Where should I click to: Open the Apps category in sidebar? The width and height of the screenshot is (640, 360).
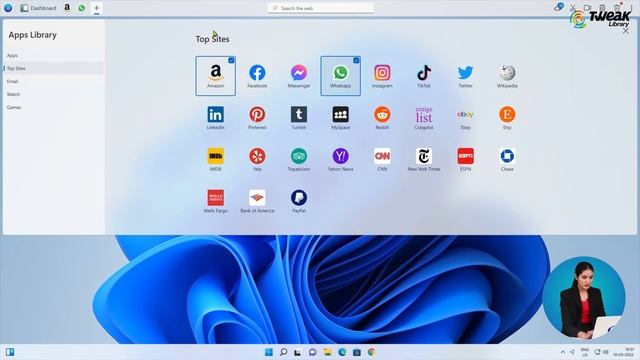tap(53, 55)
